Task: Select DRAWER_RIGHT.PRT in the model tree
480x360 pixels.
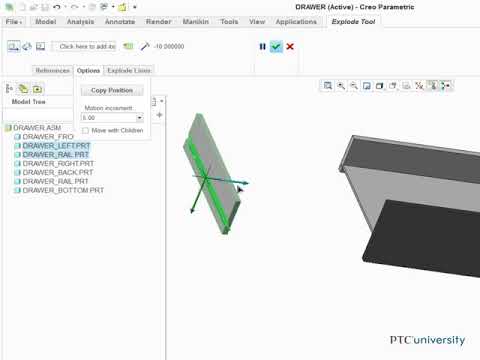Action: (x=58, y=164)
